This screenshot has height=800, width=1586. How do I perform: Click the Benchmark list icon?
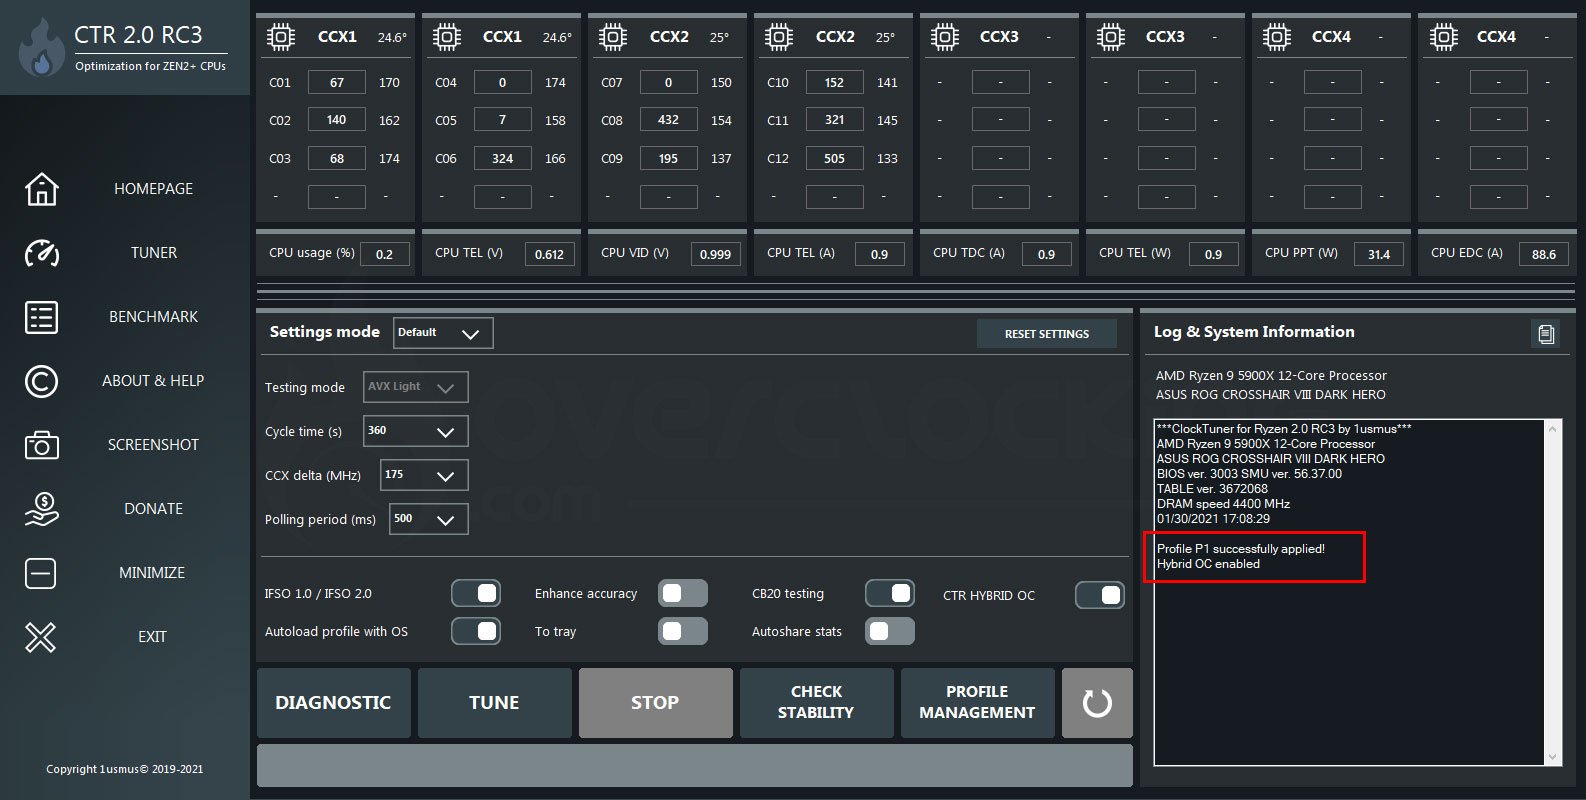point(41,317)
